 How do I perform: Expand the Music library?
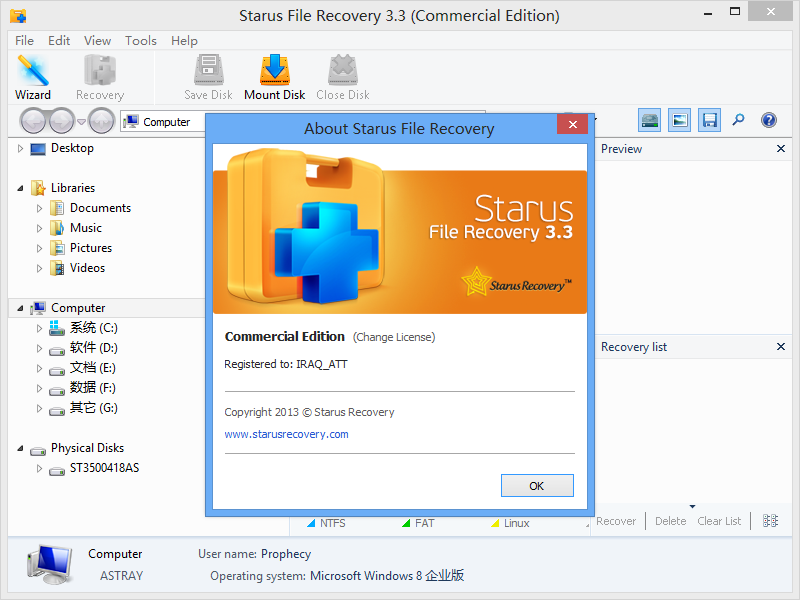[39, 228]
